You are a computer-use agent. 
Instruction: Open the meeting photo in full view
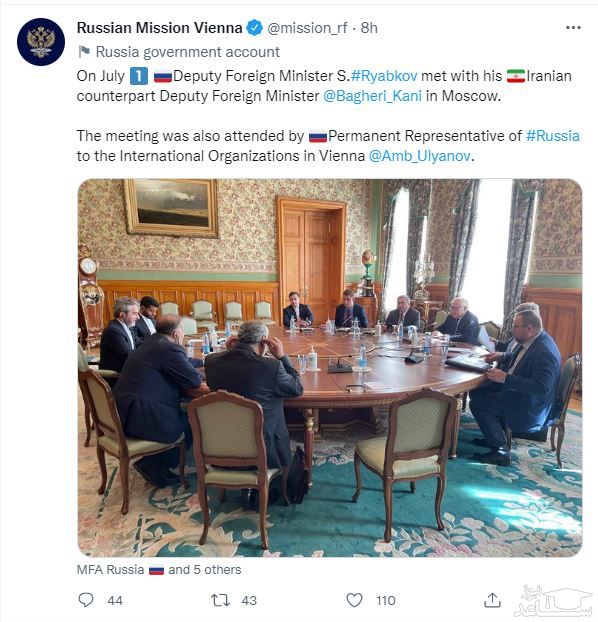(x=330, y=368)
